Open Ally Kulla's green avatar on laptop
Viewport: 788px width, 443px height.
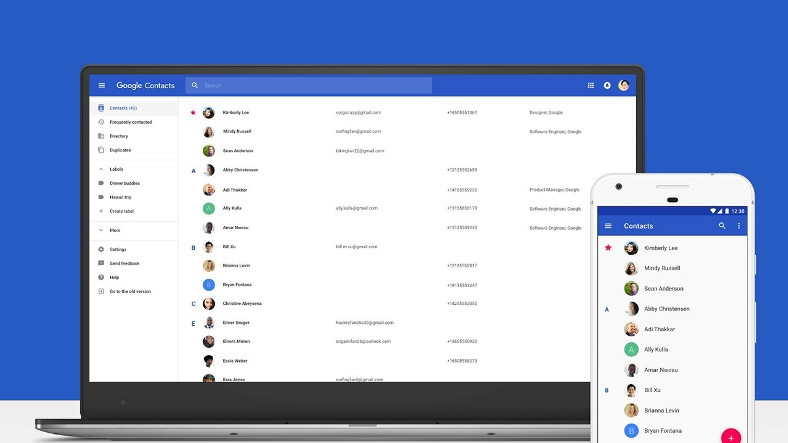(x=209, y=208)
